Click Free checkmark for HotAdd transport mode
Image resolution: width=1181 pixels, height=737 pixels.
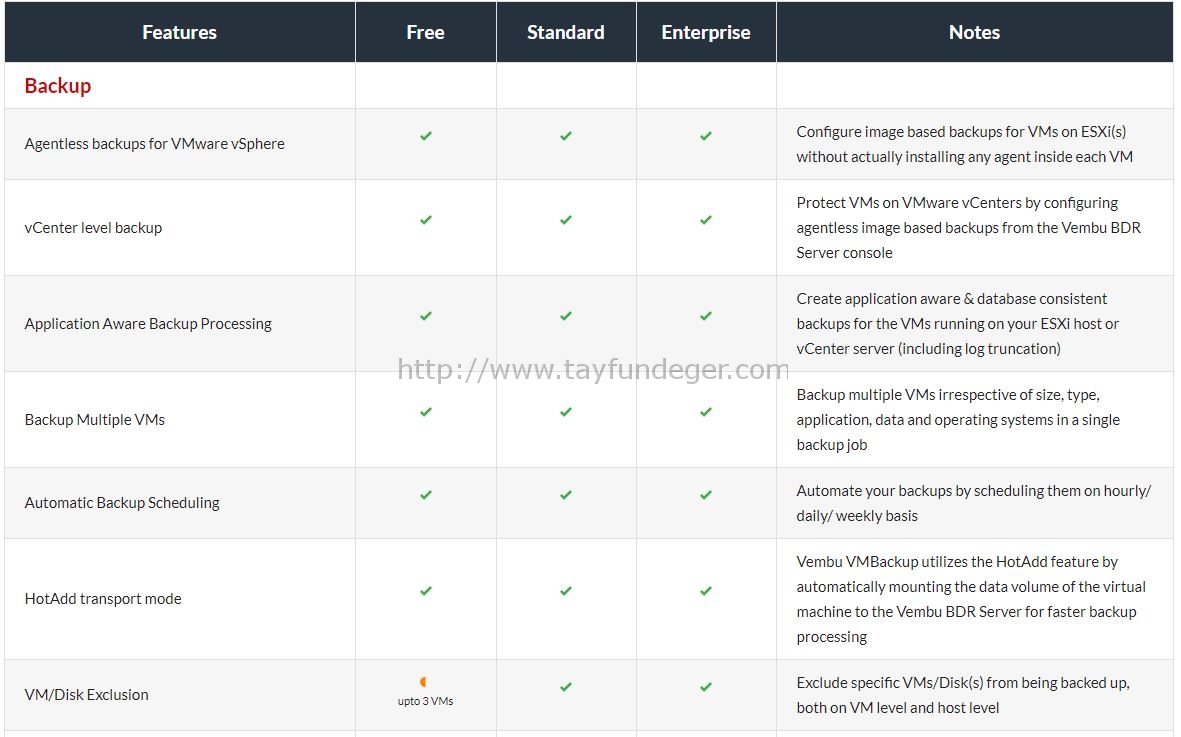pyautogui.click(x=426, y=591)
